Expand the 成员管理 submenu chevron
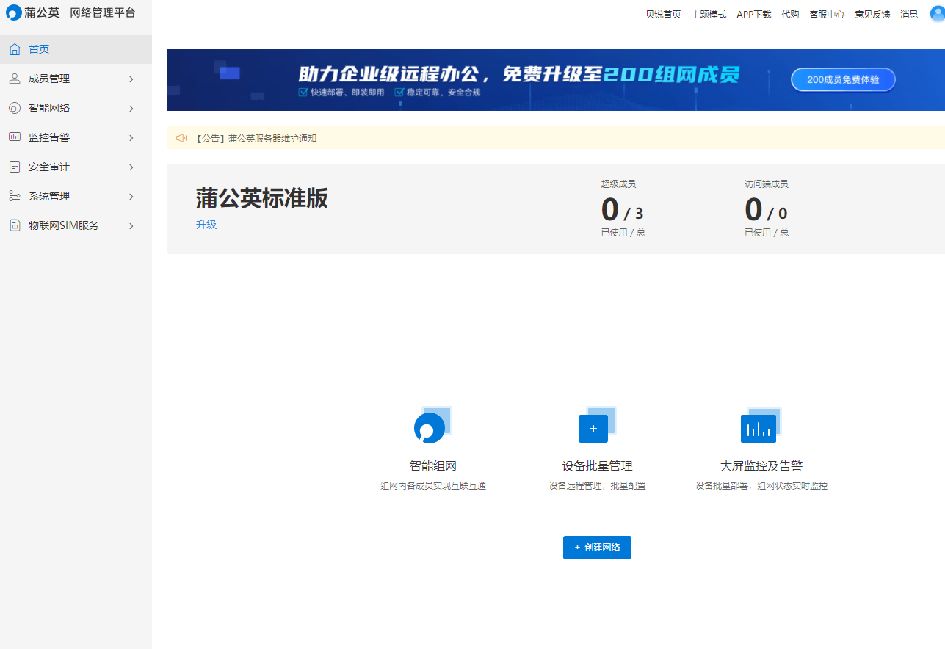Viewport: 945px width, 649px height. coord(131,79)
